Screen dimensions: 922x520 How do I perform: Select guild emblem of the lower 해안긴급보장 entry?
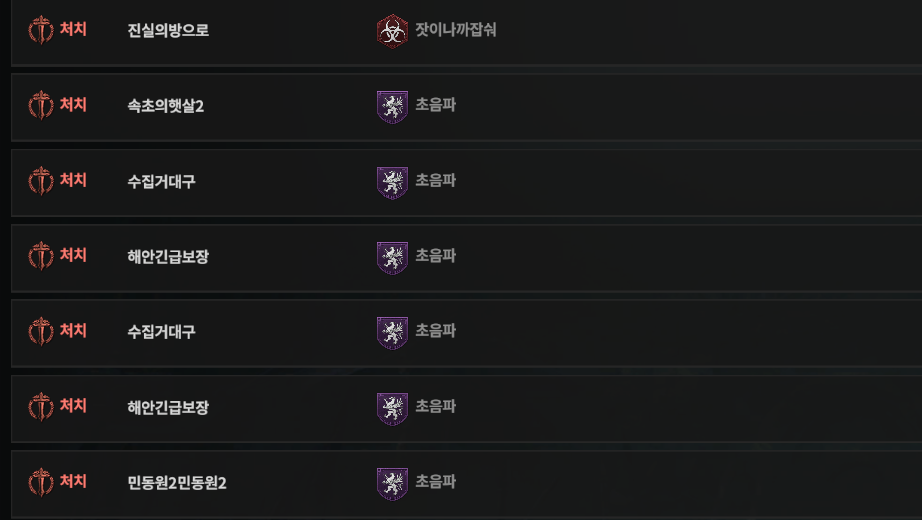[x=392, y=408]
